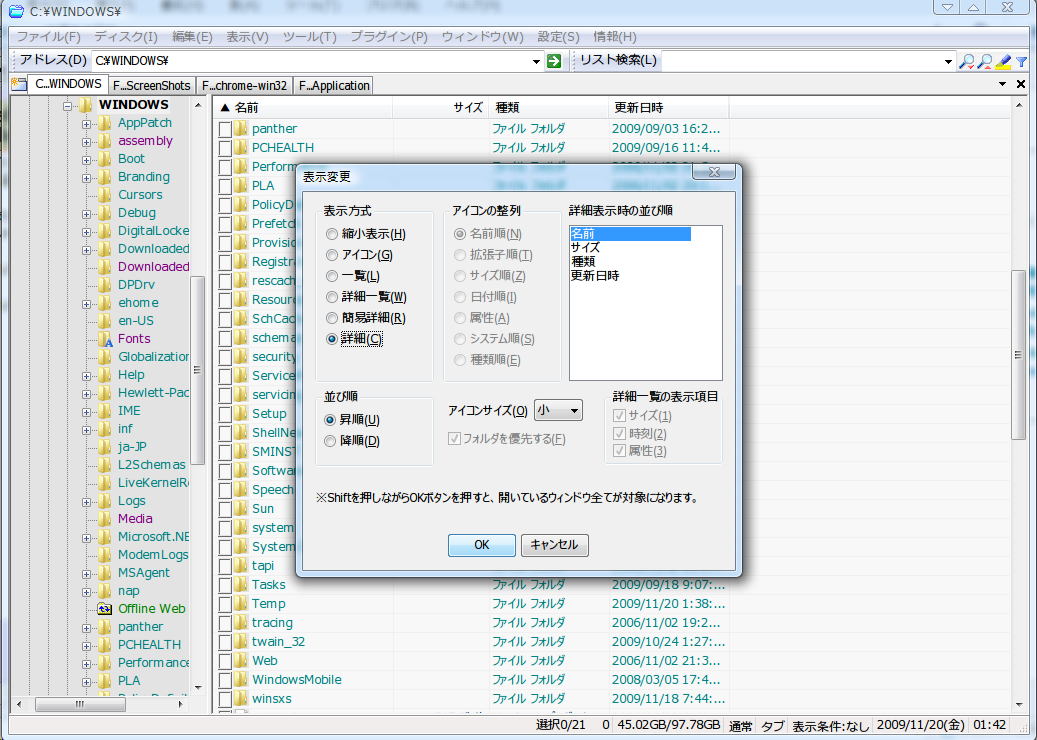Screen dimensions: 1037x740
Task: Select サイズ in the sort-order list
Action: coord(586,248)
